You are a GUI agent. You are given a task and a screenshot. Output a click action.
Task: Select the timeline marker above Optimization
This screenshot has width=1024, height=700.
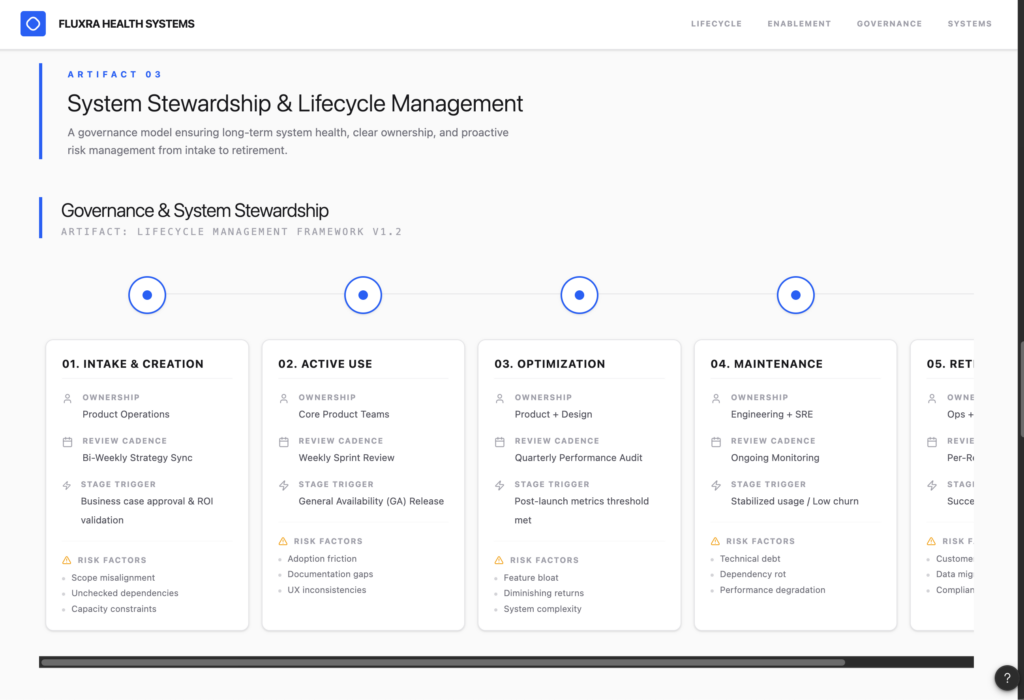[579, 295]
